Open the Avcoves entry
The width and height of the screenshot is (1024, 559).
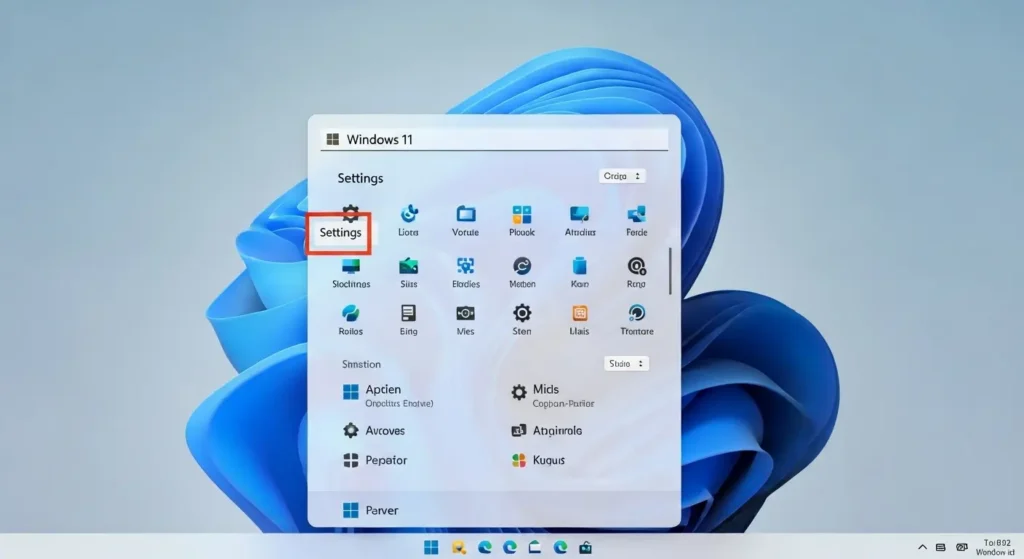(374, 430)
